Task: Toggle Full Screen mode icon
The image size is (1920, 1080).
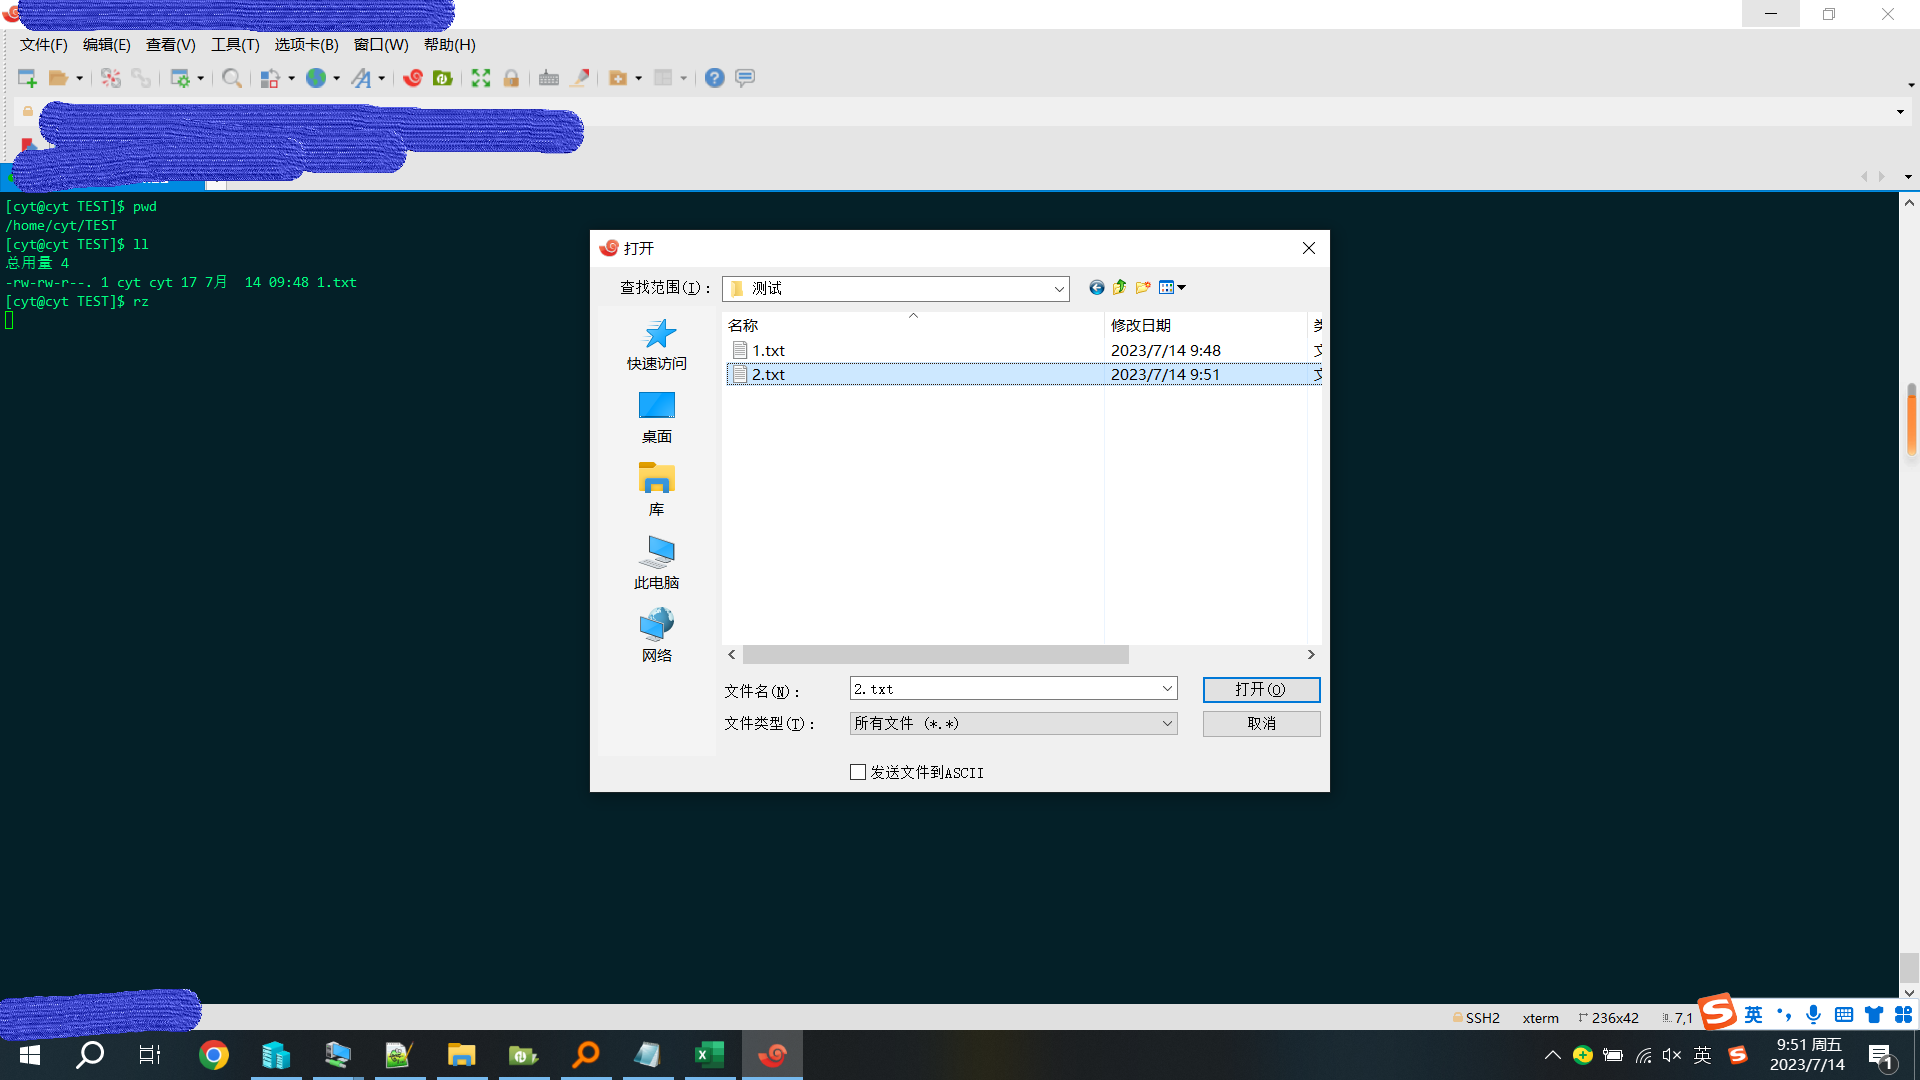Action: (481, 78)
